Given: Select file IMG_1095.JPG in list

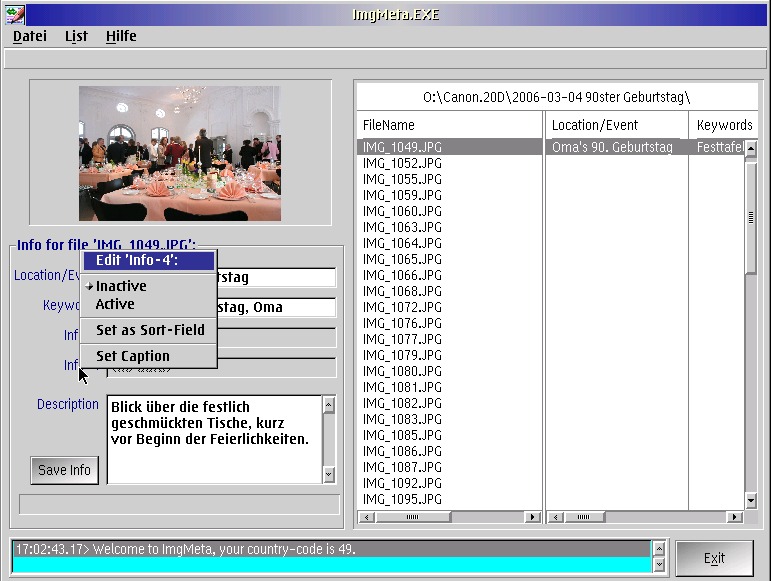Looking at the screenshot, I should point(449,499).
